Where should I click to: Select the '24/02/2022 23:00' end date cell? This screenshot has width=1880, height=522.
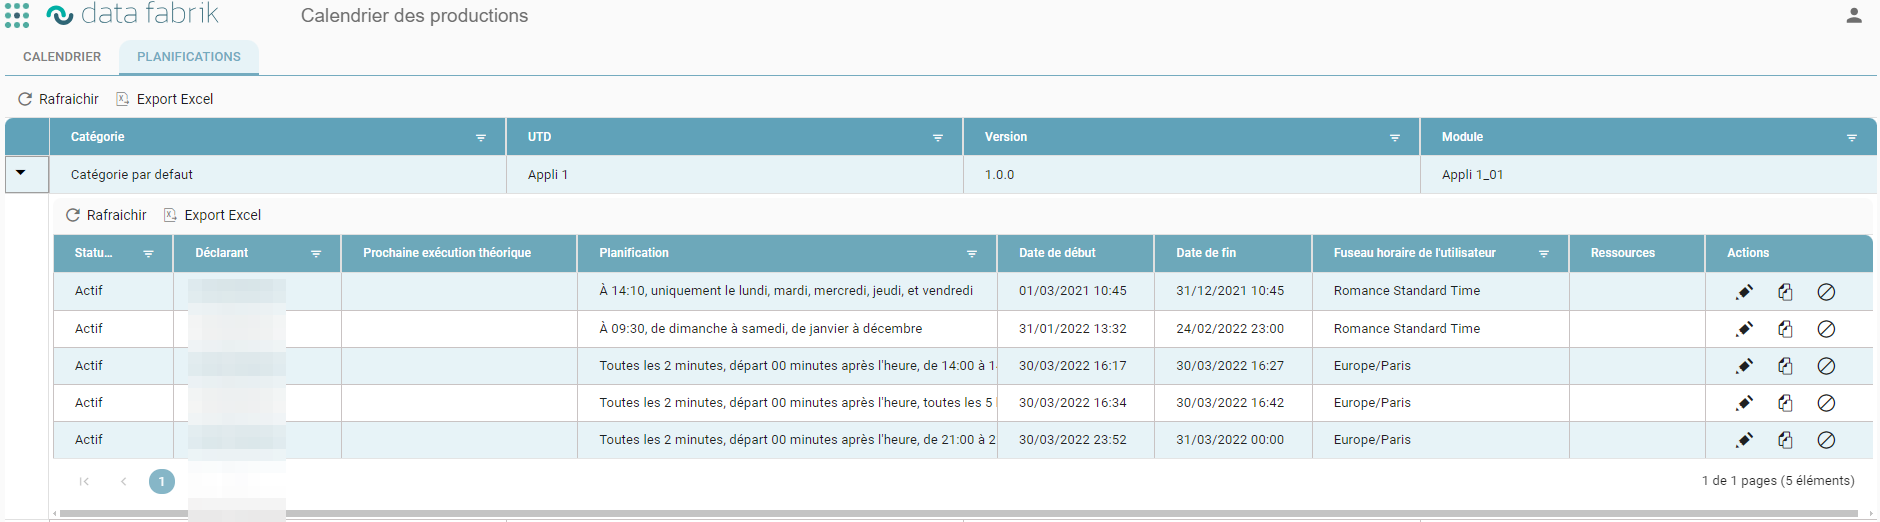point(1233,328)
